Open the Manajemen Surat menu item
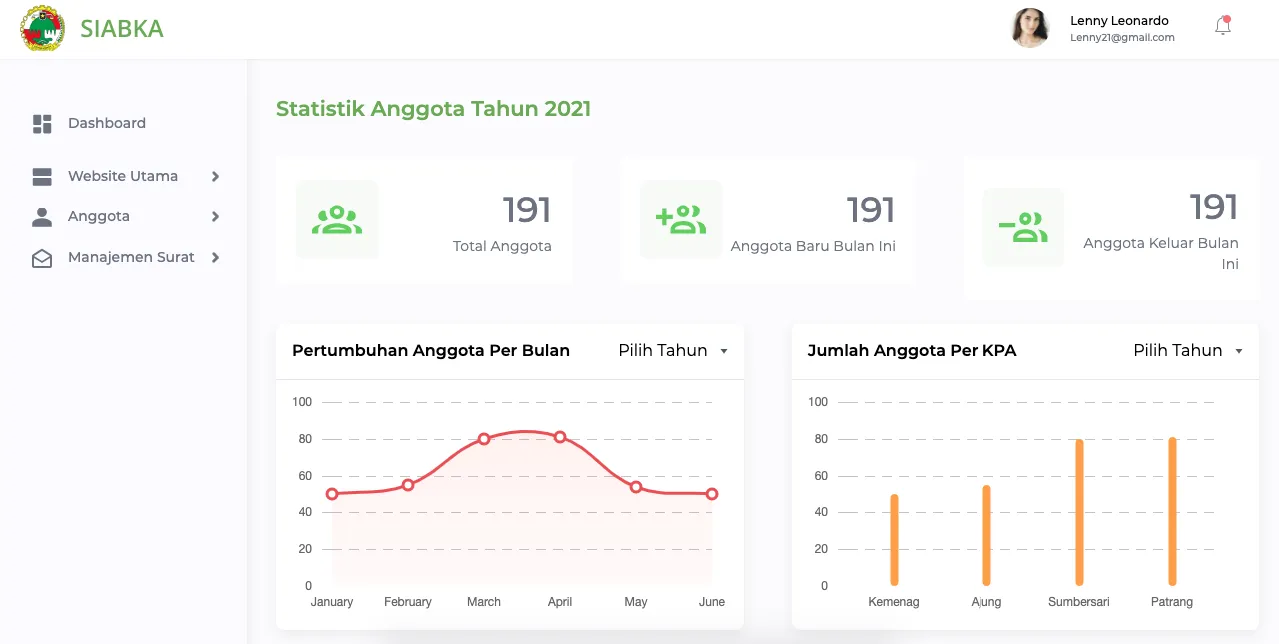The height and width of the screenshot is (644, 1279). pos(131,257)
